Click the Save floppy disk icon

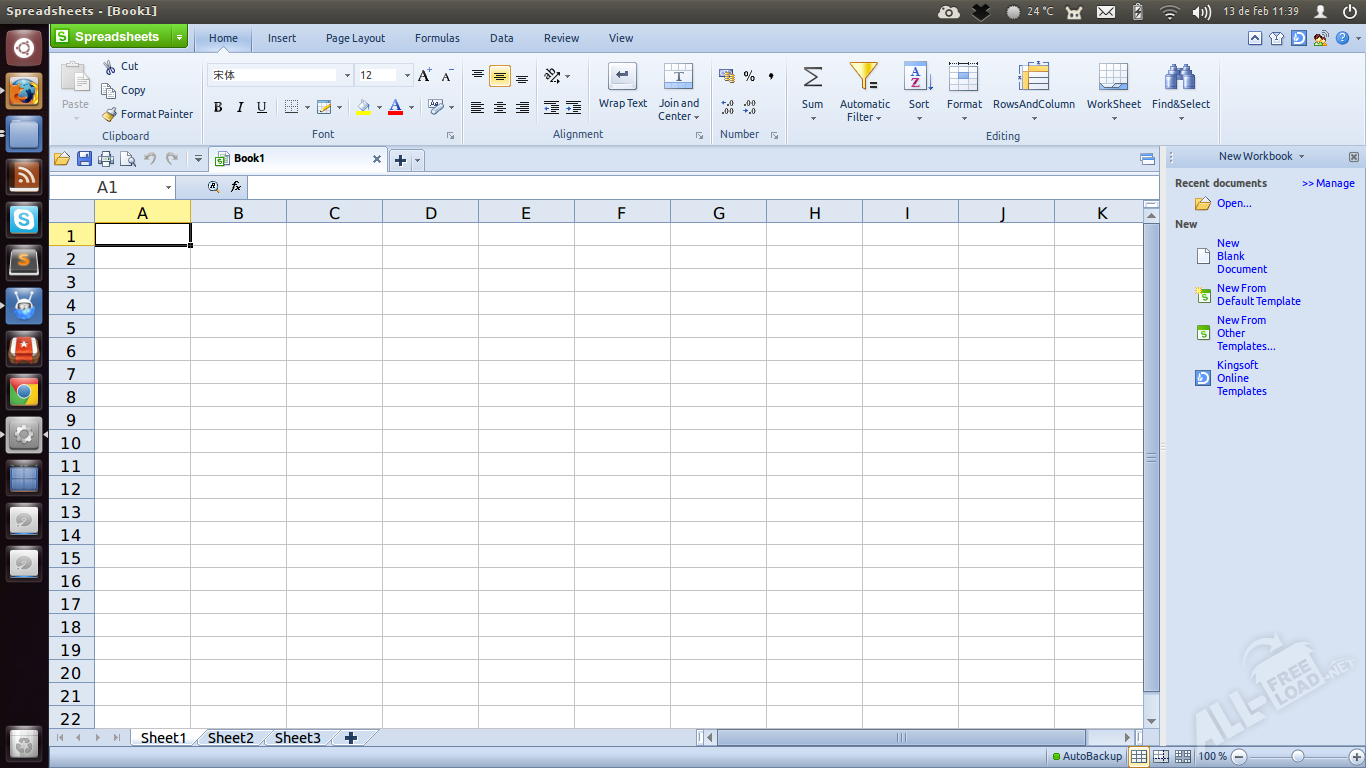84,159
